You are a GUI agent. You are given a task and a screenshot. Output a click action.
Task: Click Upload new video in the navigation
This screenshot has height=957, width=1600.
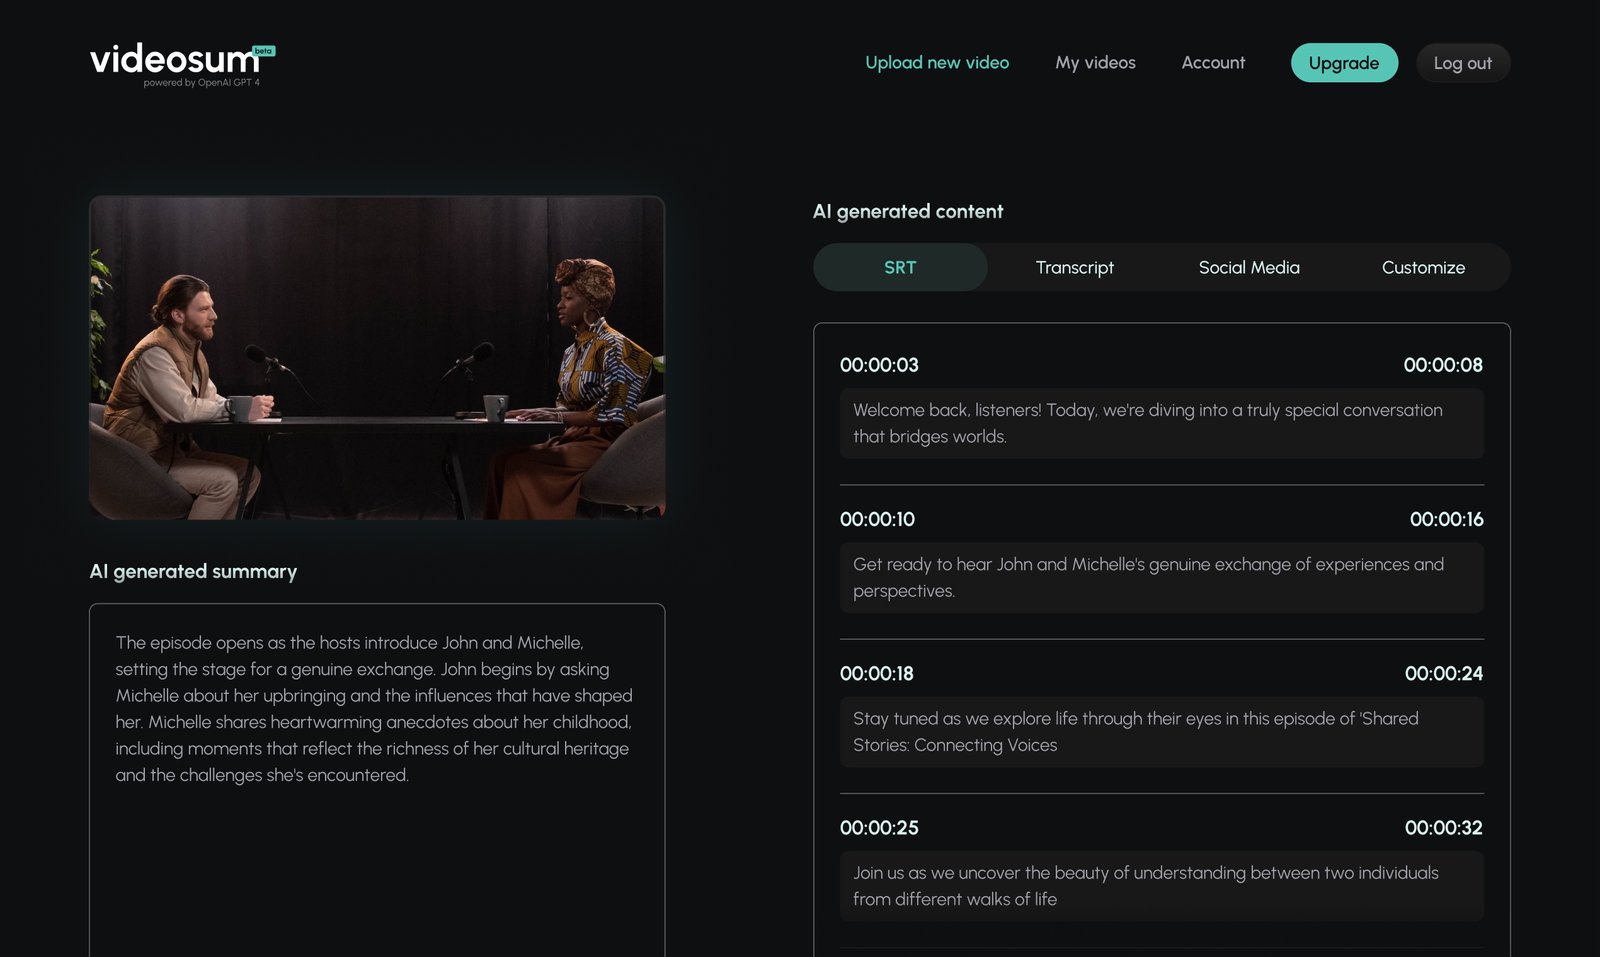(x=936, y=62)
